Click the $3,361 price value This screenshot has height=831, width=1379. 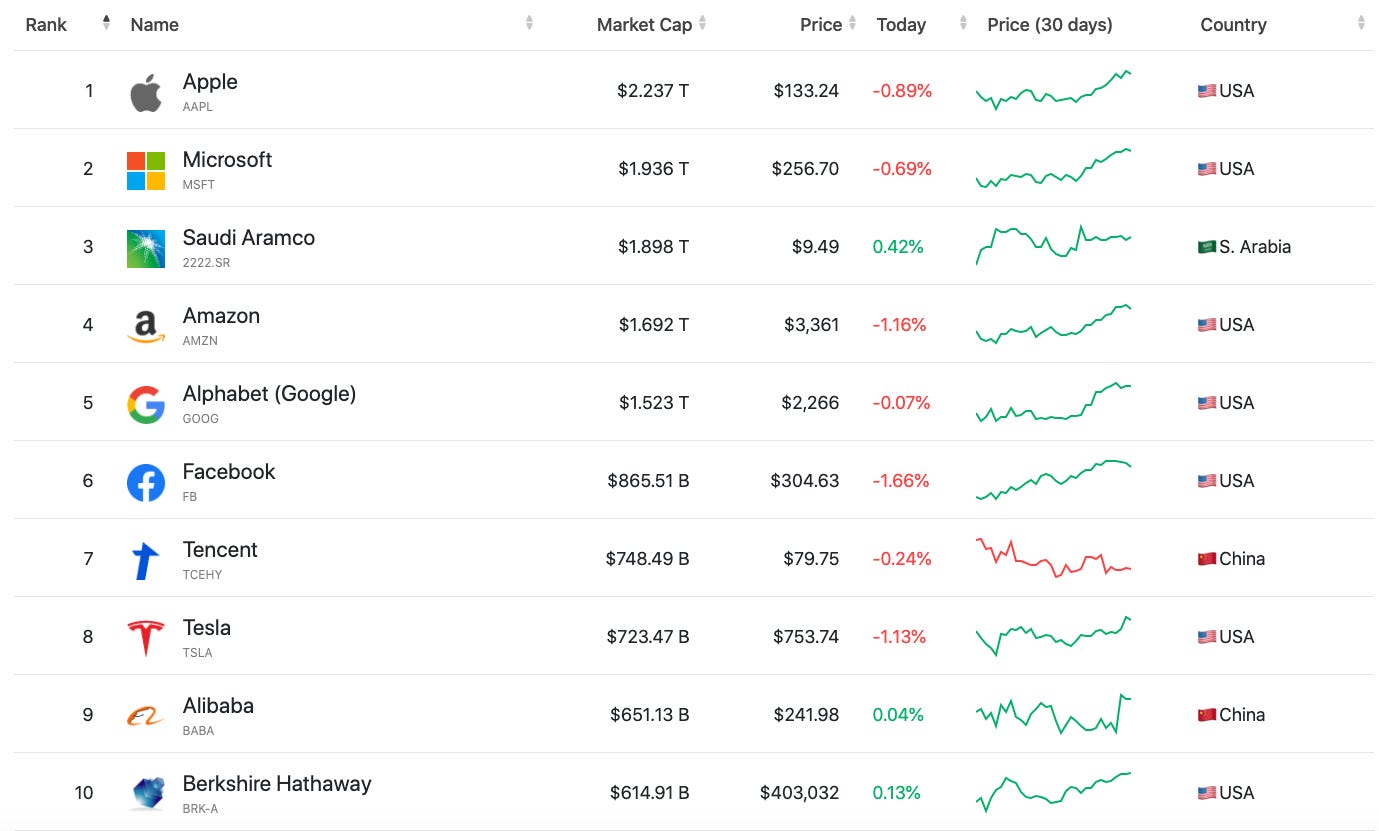(x=811, y=325)
